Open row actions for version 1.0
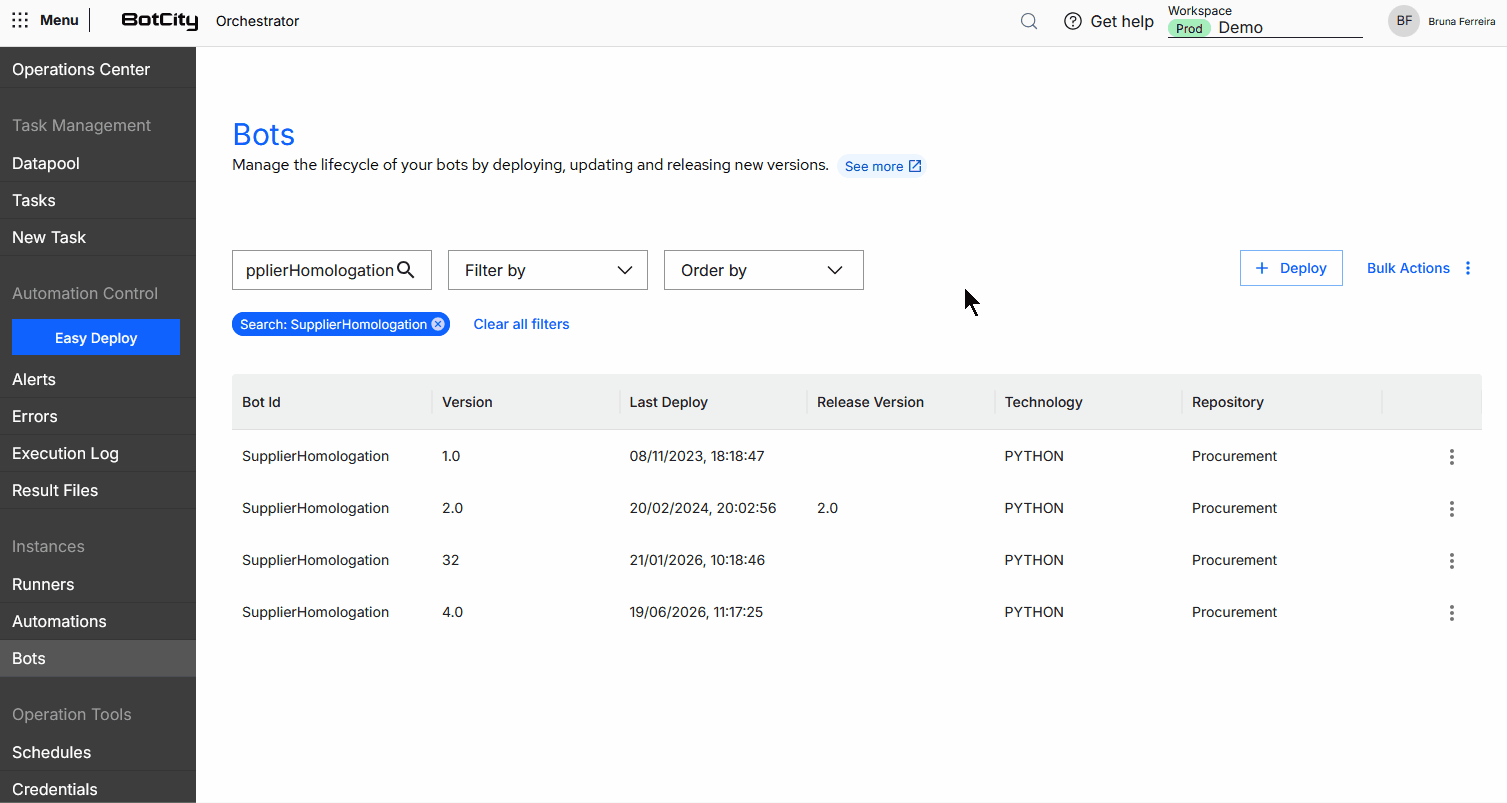The image size is (1507, 803). click(1452, 457)
